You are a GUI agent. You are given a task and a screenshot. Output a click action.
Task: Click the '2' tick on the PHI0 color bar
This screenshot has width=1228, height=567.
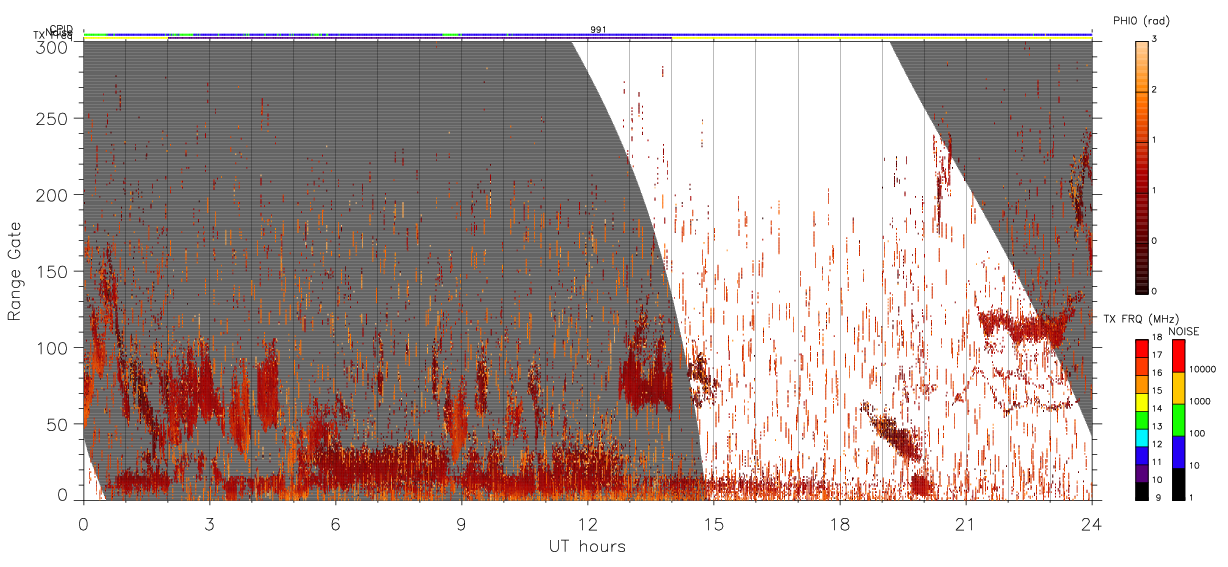(x=1155, y=91)
